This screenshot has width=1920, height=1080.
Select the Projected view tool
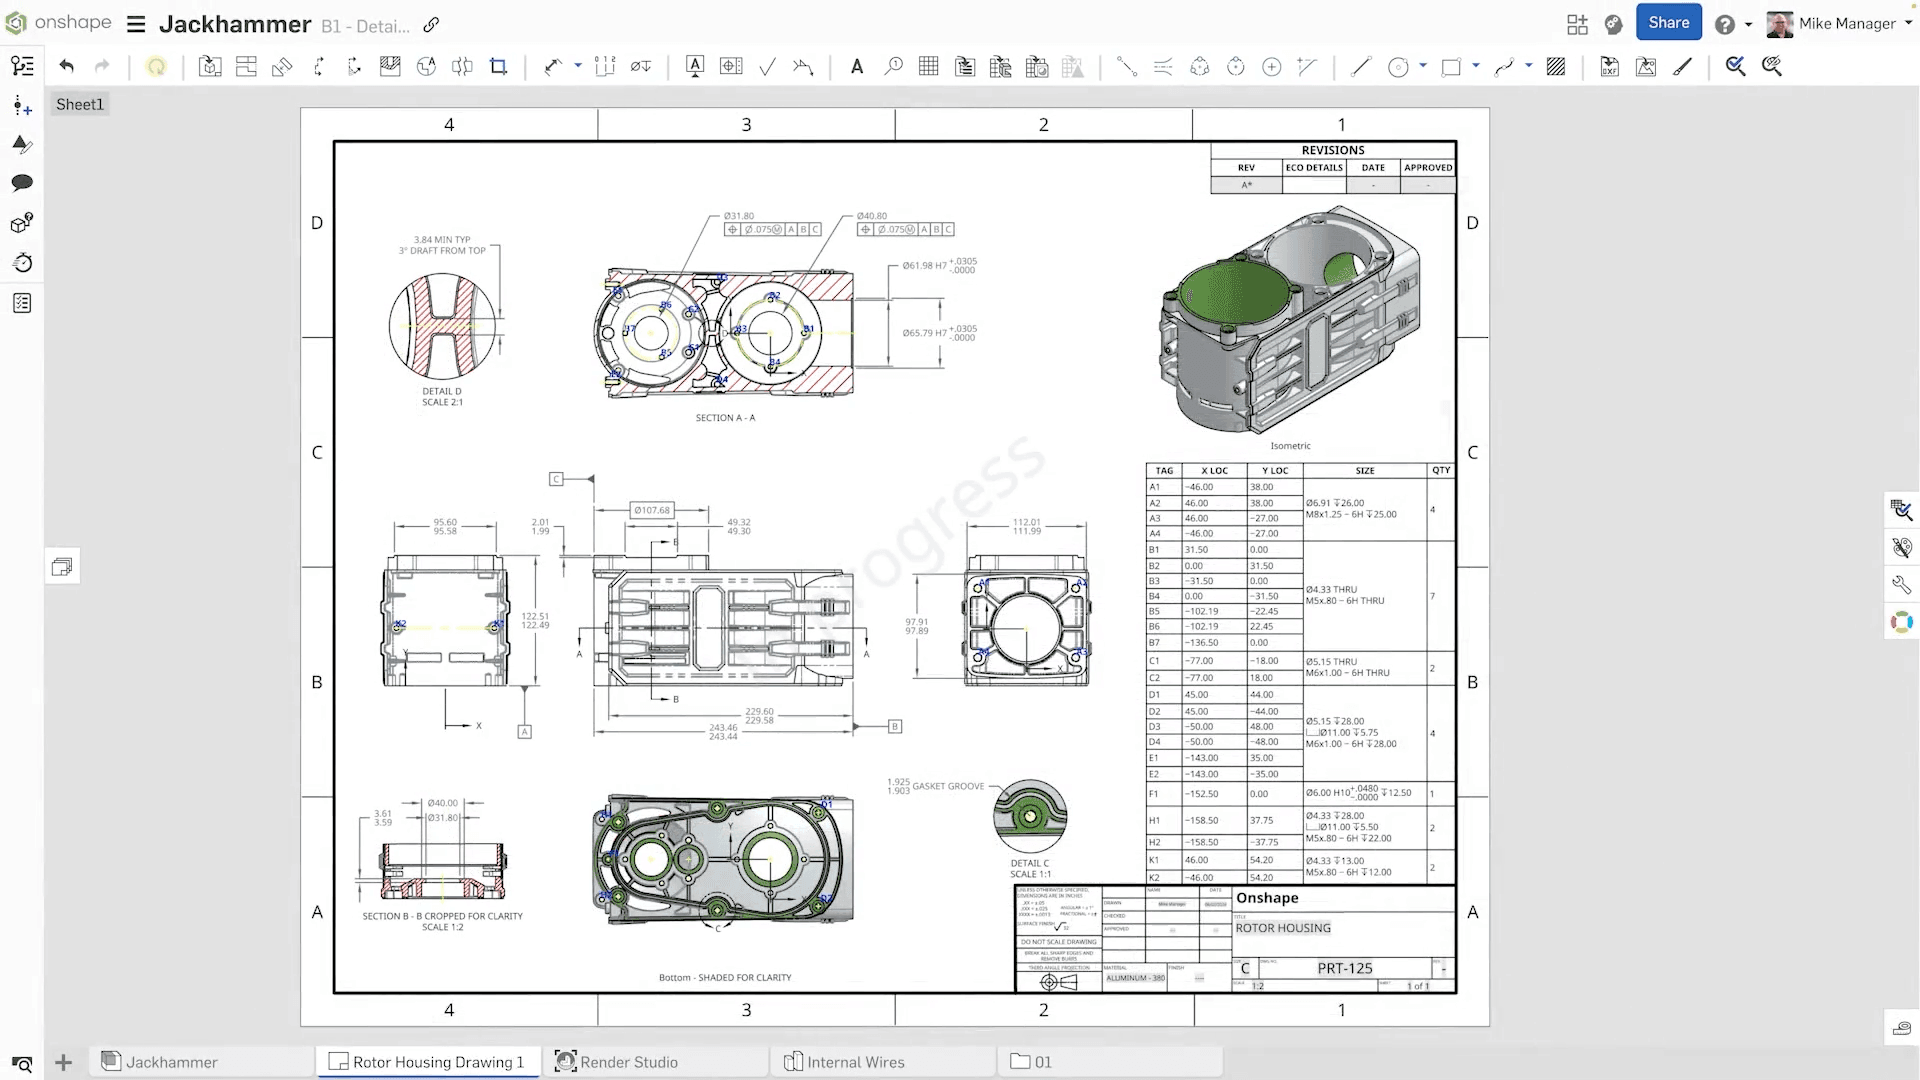(x=246, y=66)
